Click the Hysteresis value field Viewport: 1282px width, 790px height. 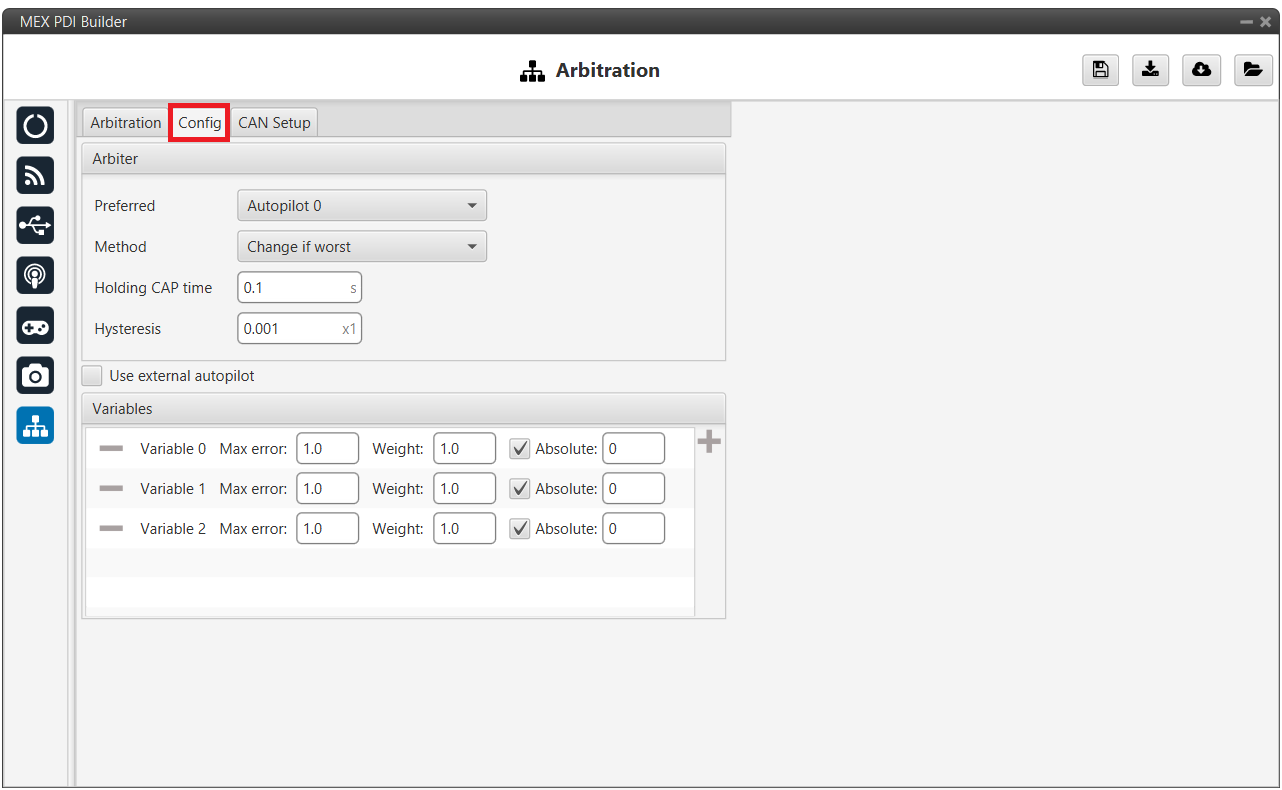click(290, 329)
